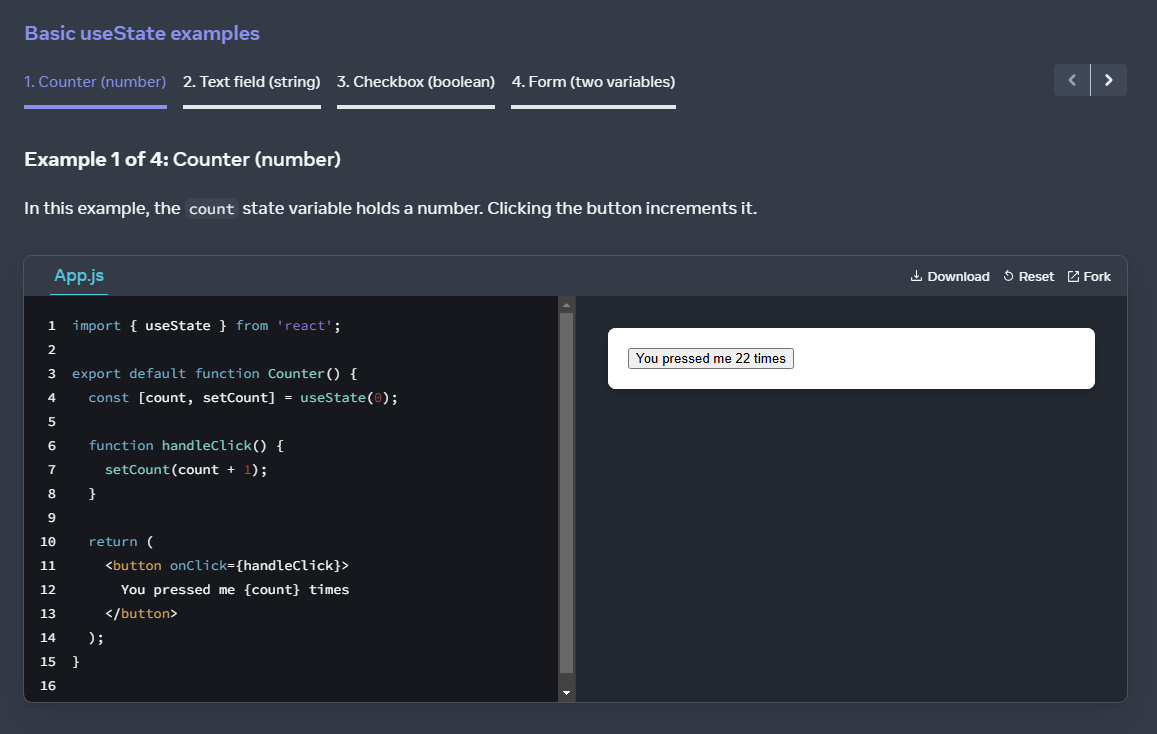Click line number 7 in the editor gutter

[x=51, y=469]
